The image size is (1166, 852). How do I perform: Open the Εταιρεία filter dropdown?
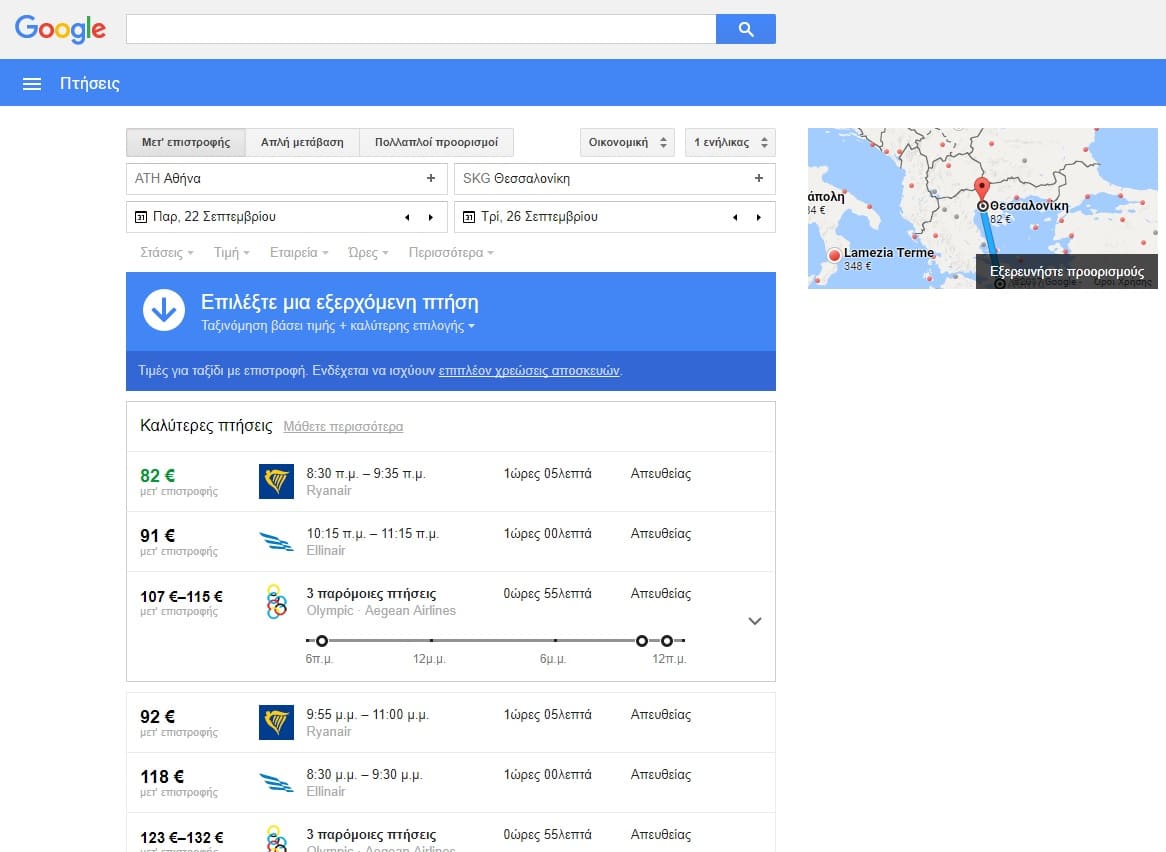click(299, 253)
